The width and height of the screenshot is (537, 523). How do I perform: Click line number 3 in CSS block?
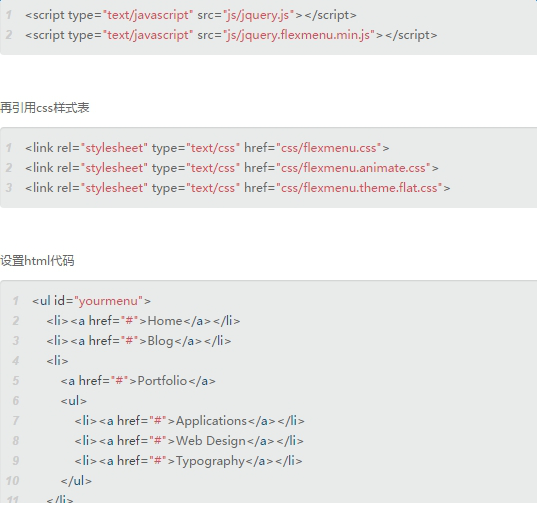click(9, 188)
